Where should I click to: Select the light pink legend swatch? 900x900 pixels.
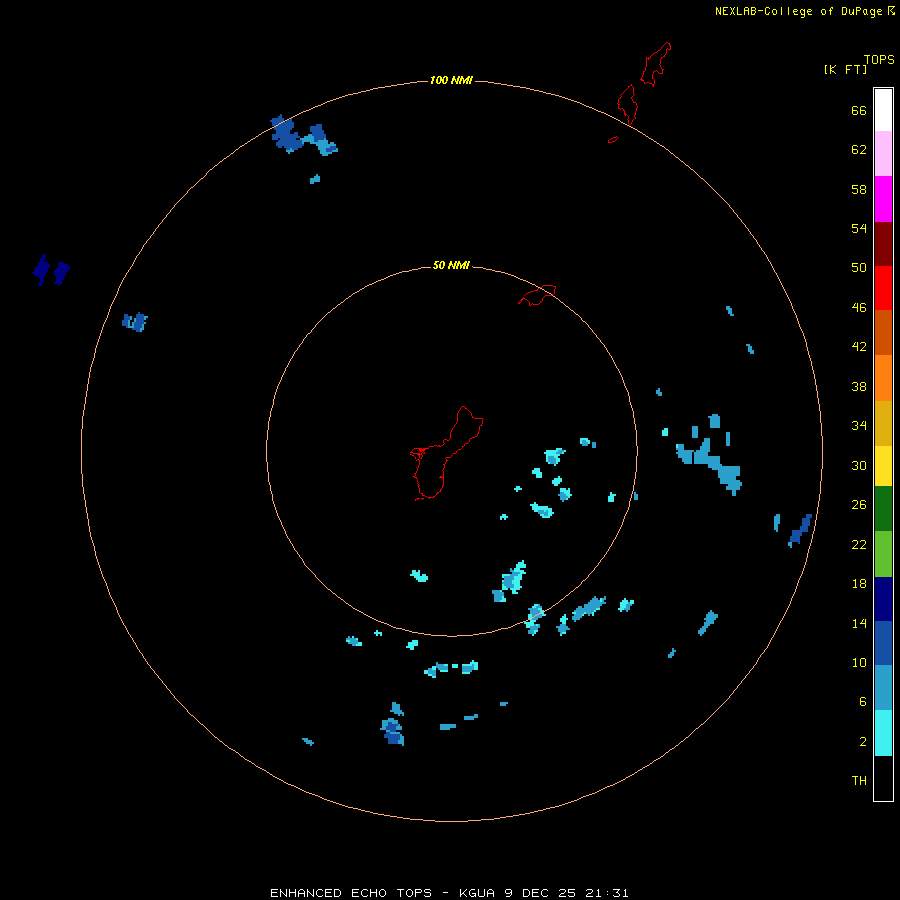883,154
